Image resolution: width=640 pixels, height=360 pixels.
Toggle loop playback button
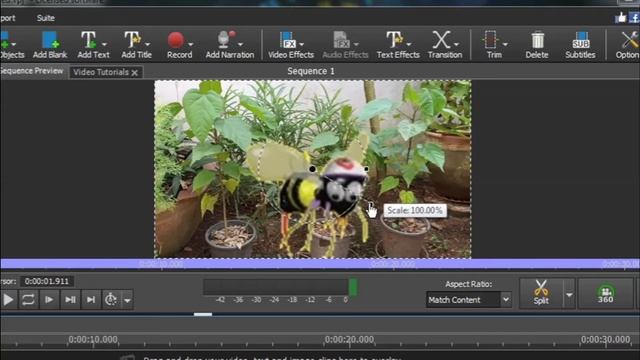point(28,300)
